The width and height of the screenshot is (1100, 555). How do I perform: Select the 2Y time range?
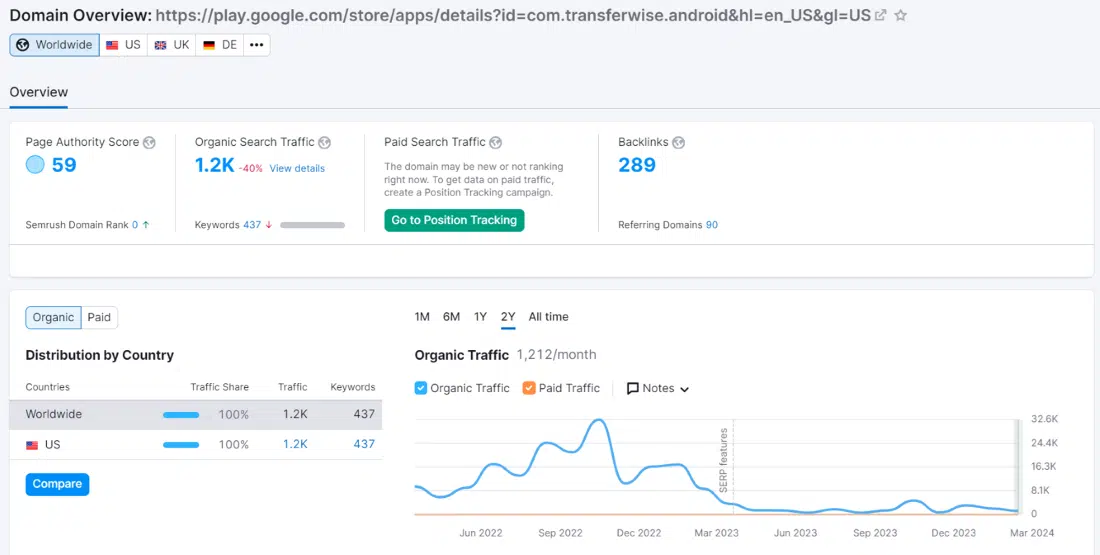point(508,317)
